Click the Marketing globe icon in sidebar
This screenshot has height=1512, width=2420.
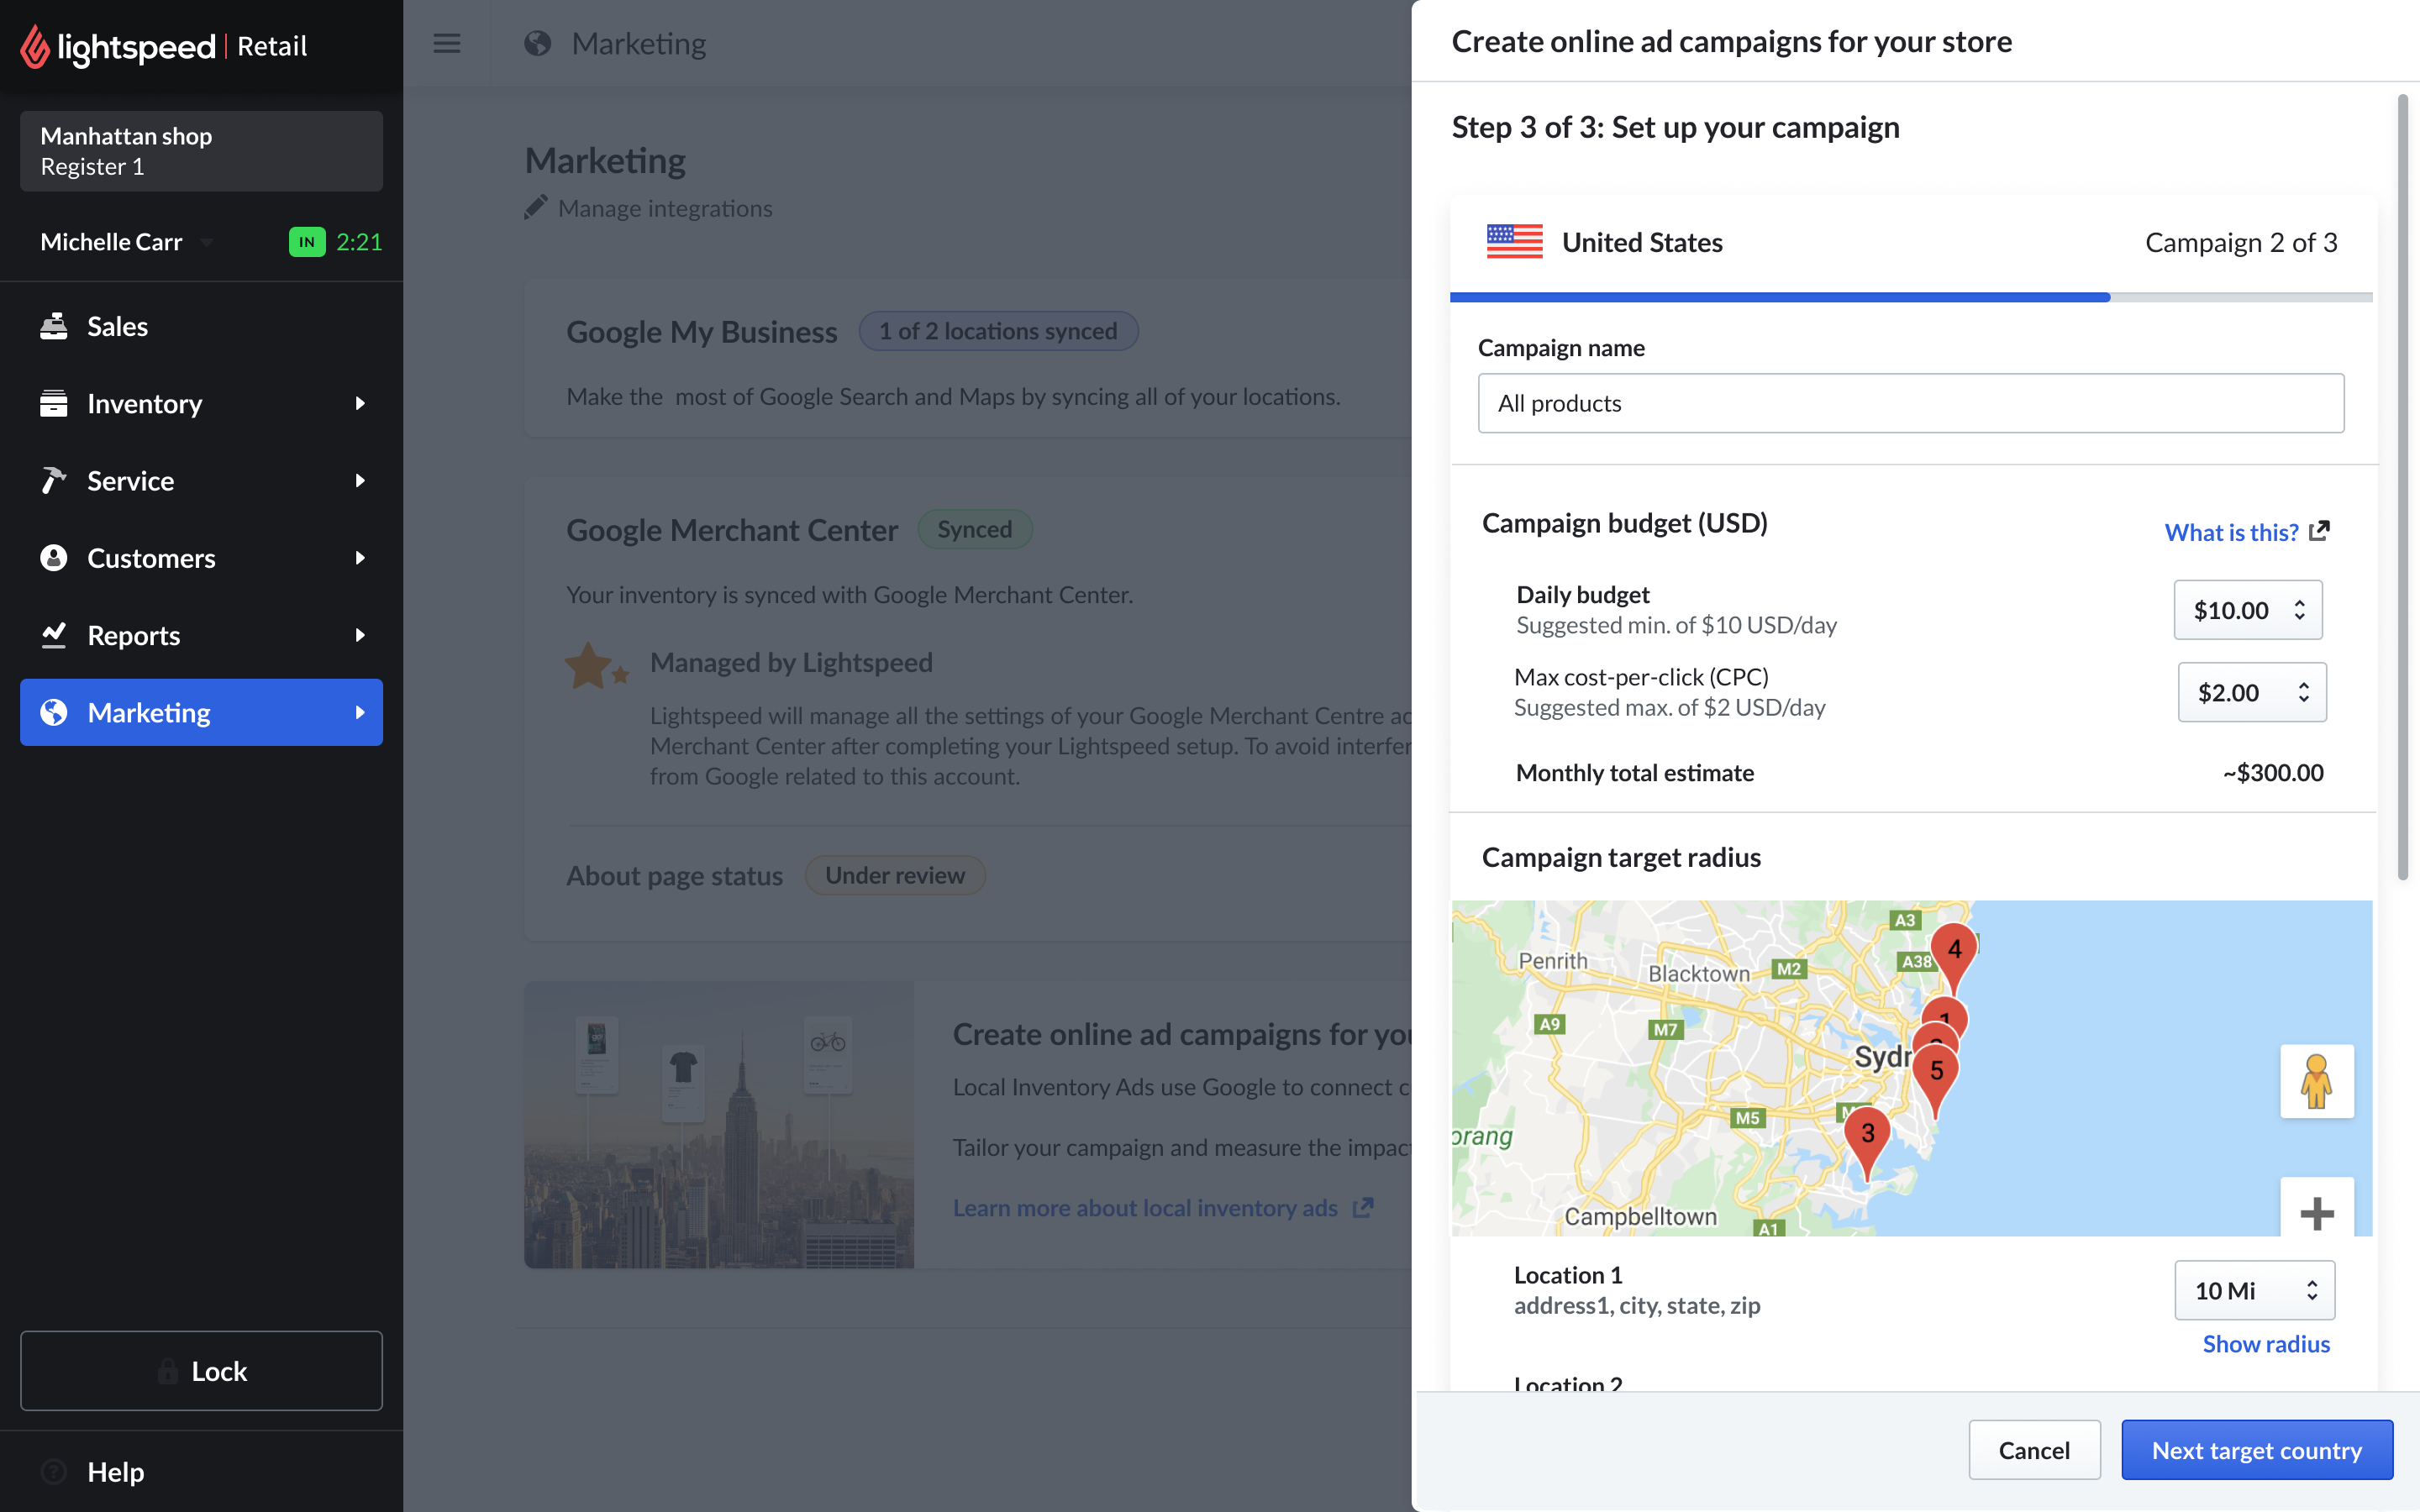tap(54, 712)
